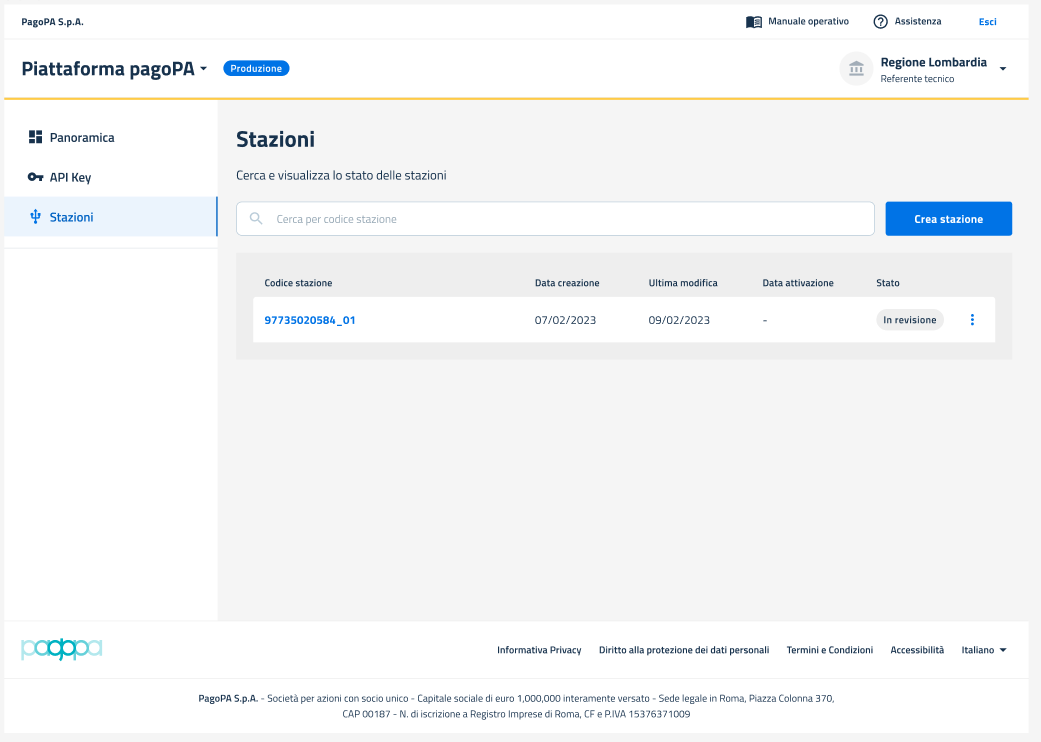This screenshot has width=1041, height=742.
Task: Click the Esci logout link
Action: click(987, 22)
